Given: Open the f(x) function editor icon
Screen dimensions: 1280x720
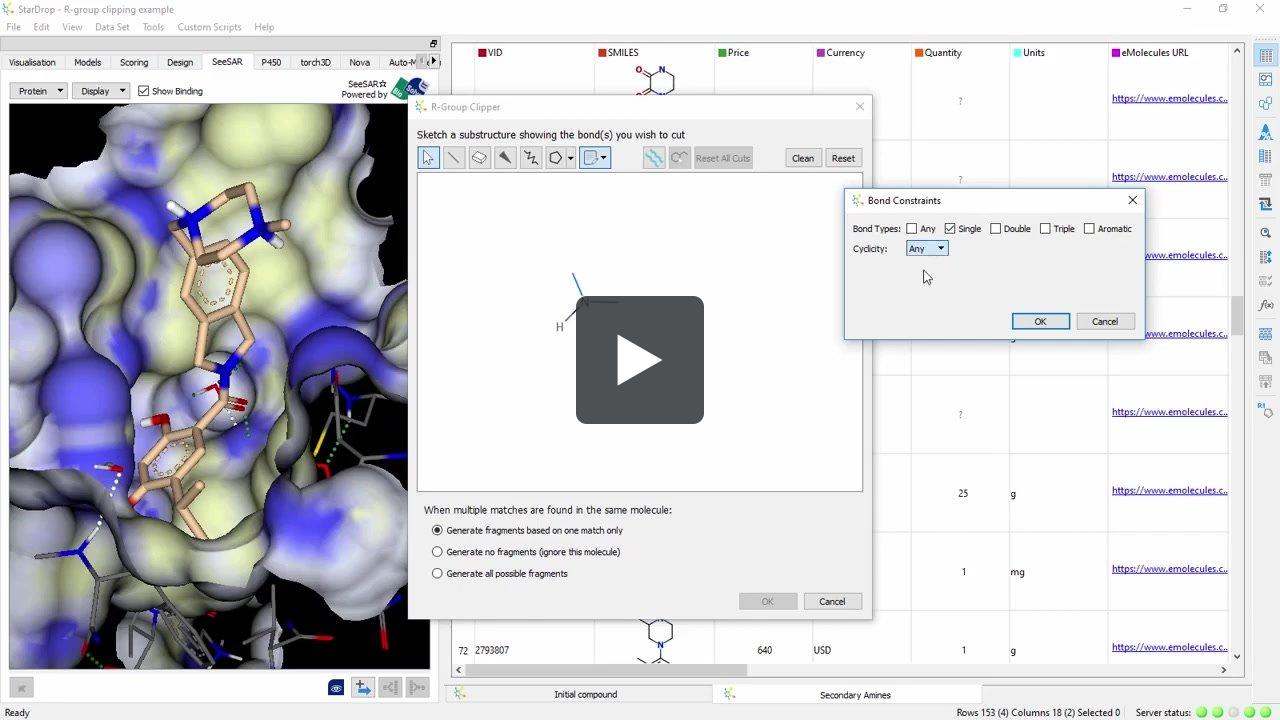Looking at the screenshot, I should tap(1266, 306).
